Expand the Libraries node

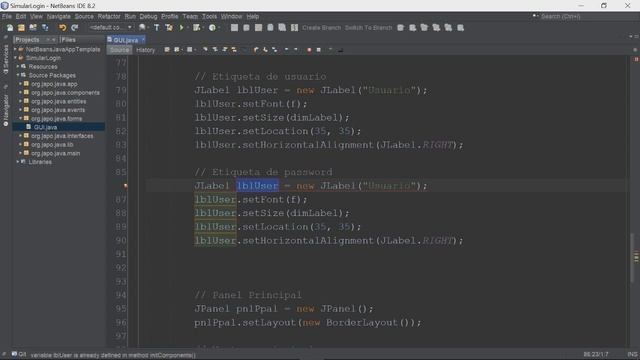[x=18, y=162]
